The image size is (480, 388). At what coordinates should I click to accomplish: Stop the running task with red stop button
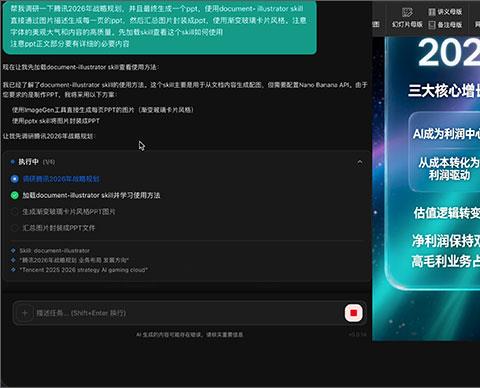coord(353,313)
